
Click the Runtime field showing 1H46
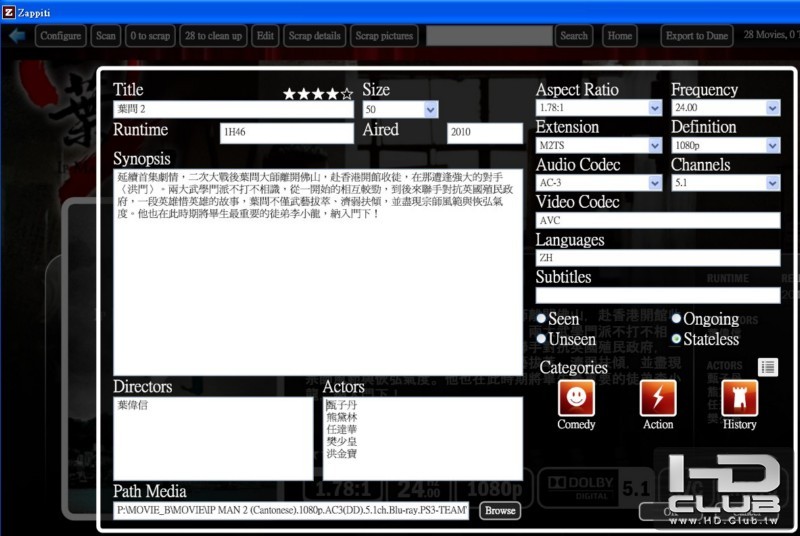pos(287,133)
